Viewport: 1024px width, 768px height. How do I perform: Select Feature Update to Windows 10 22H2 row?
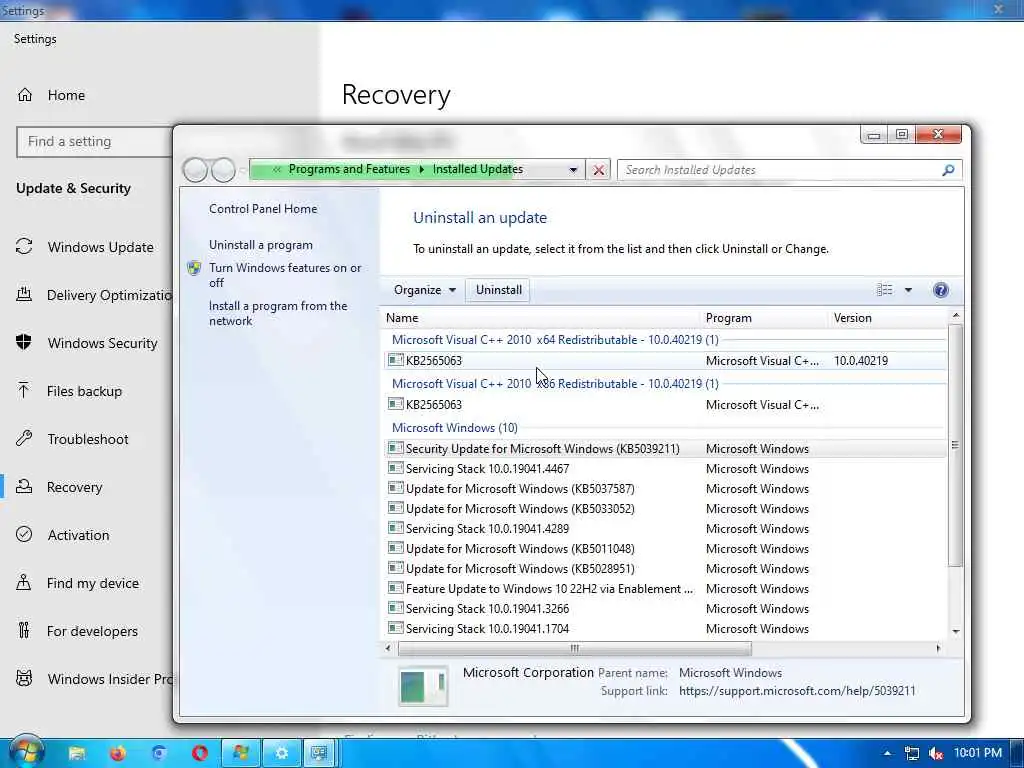(665, 589)
